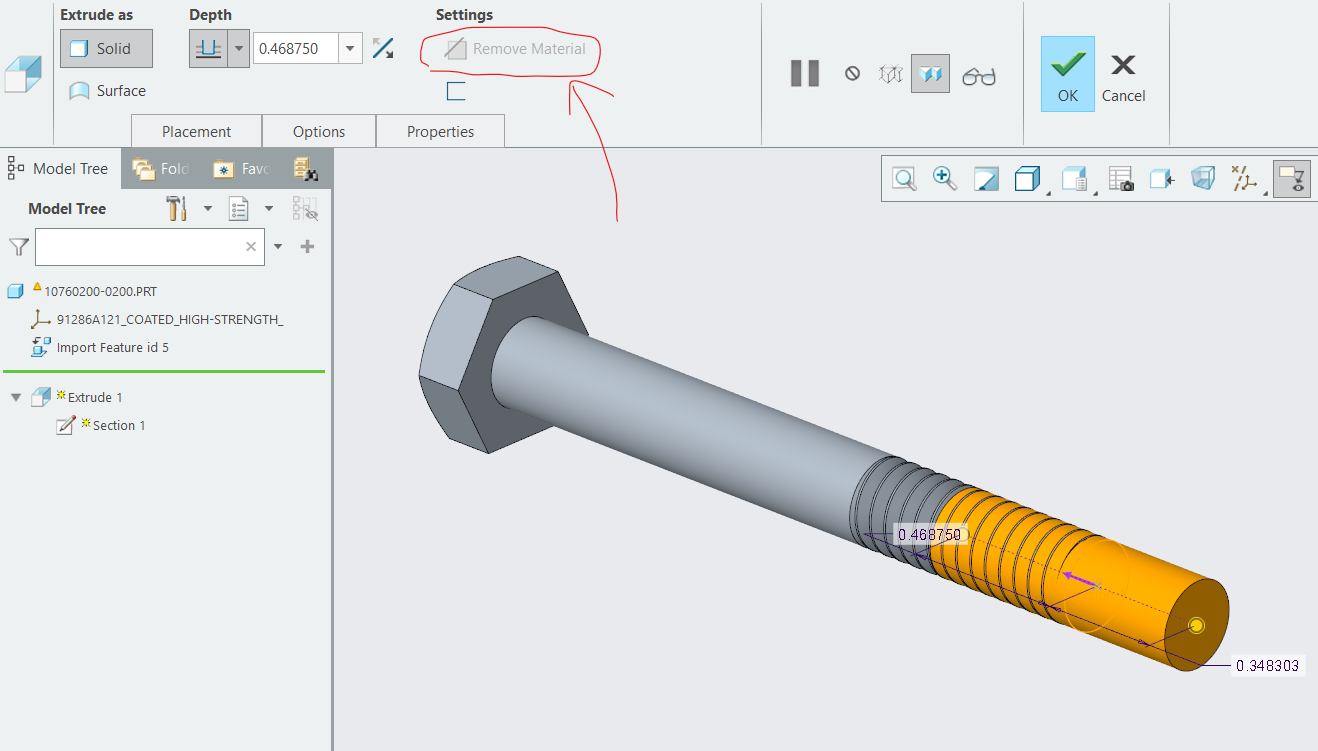The width and height of the screenshot is (1318, 751).
Task: Open the depth type dropdown arrow
Action: point(238,48)
